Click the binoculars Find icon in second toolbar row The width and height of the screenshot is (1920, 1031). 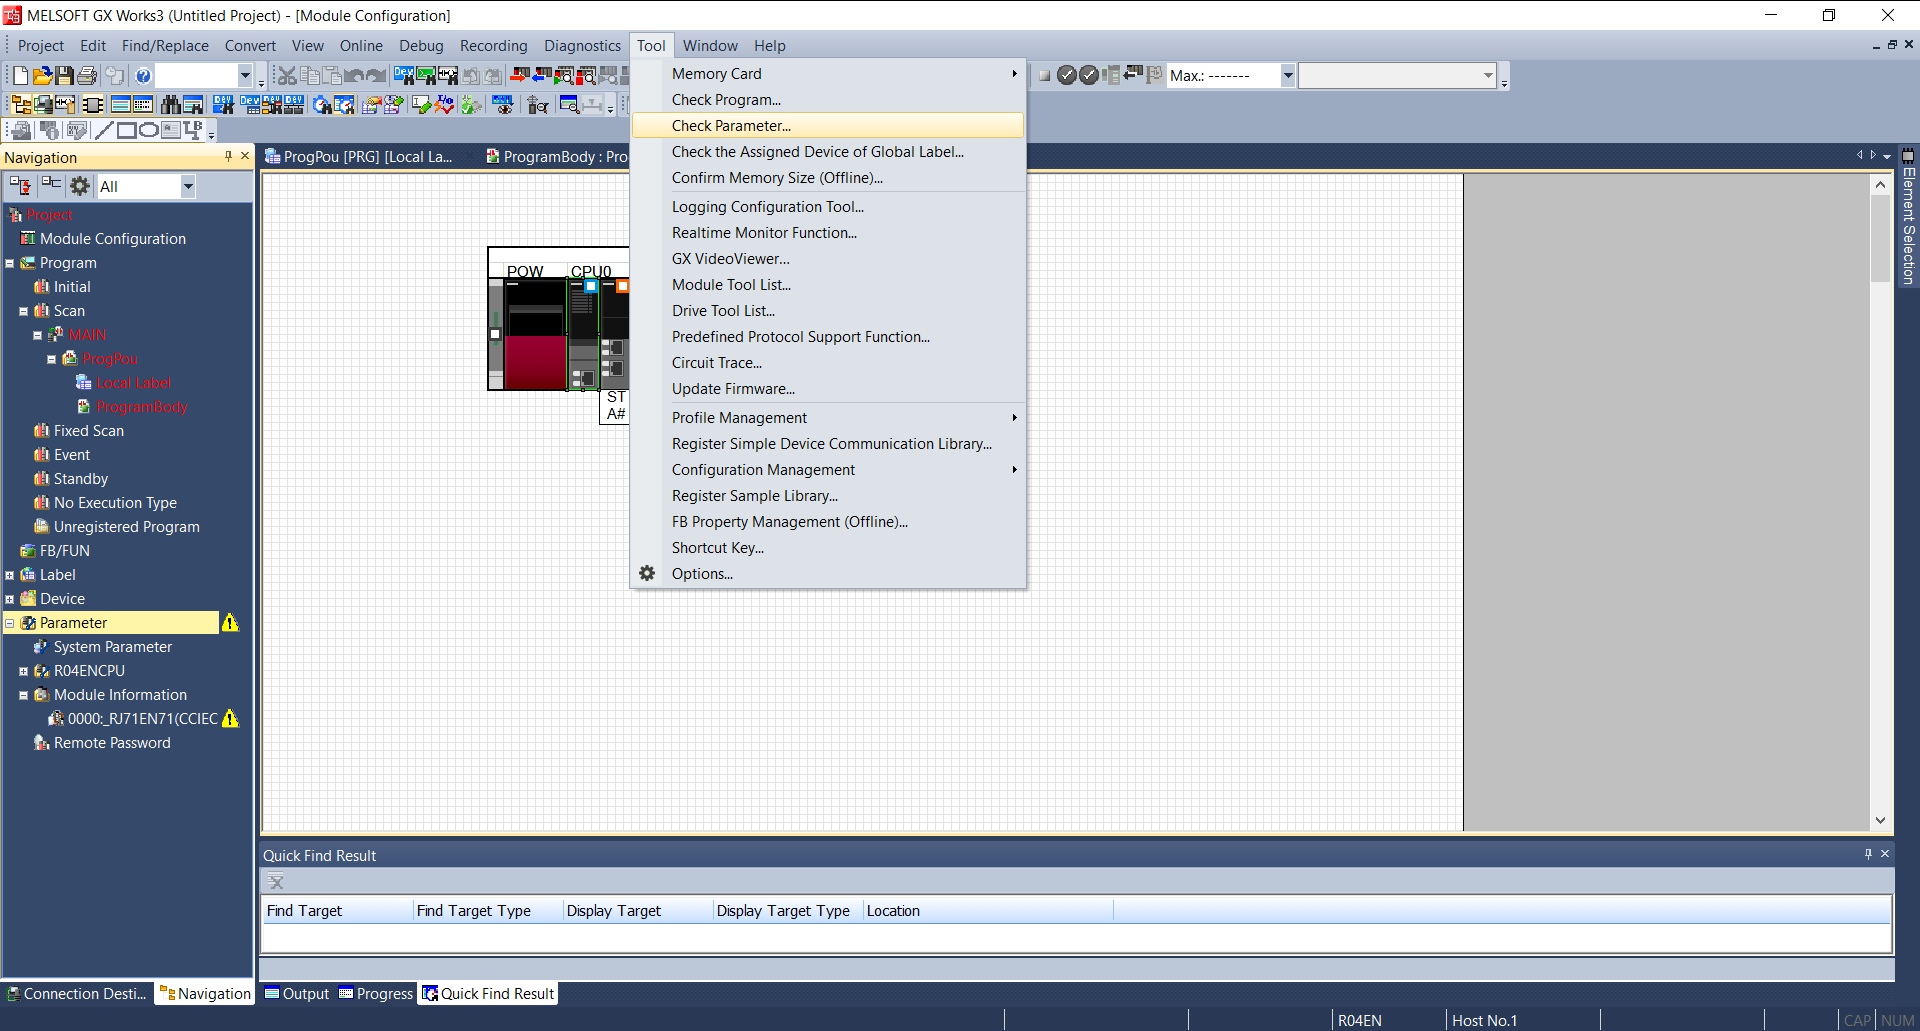[x=171, y=104]
